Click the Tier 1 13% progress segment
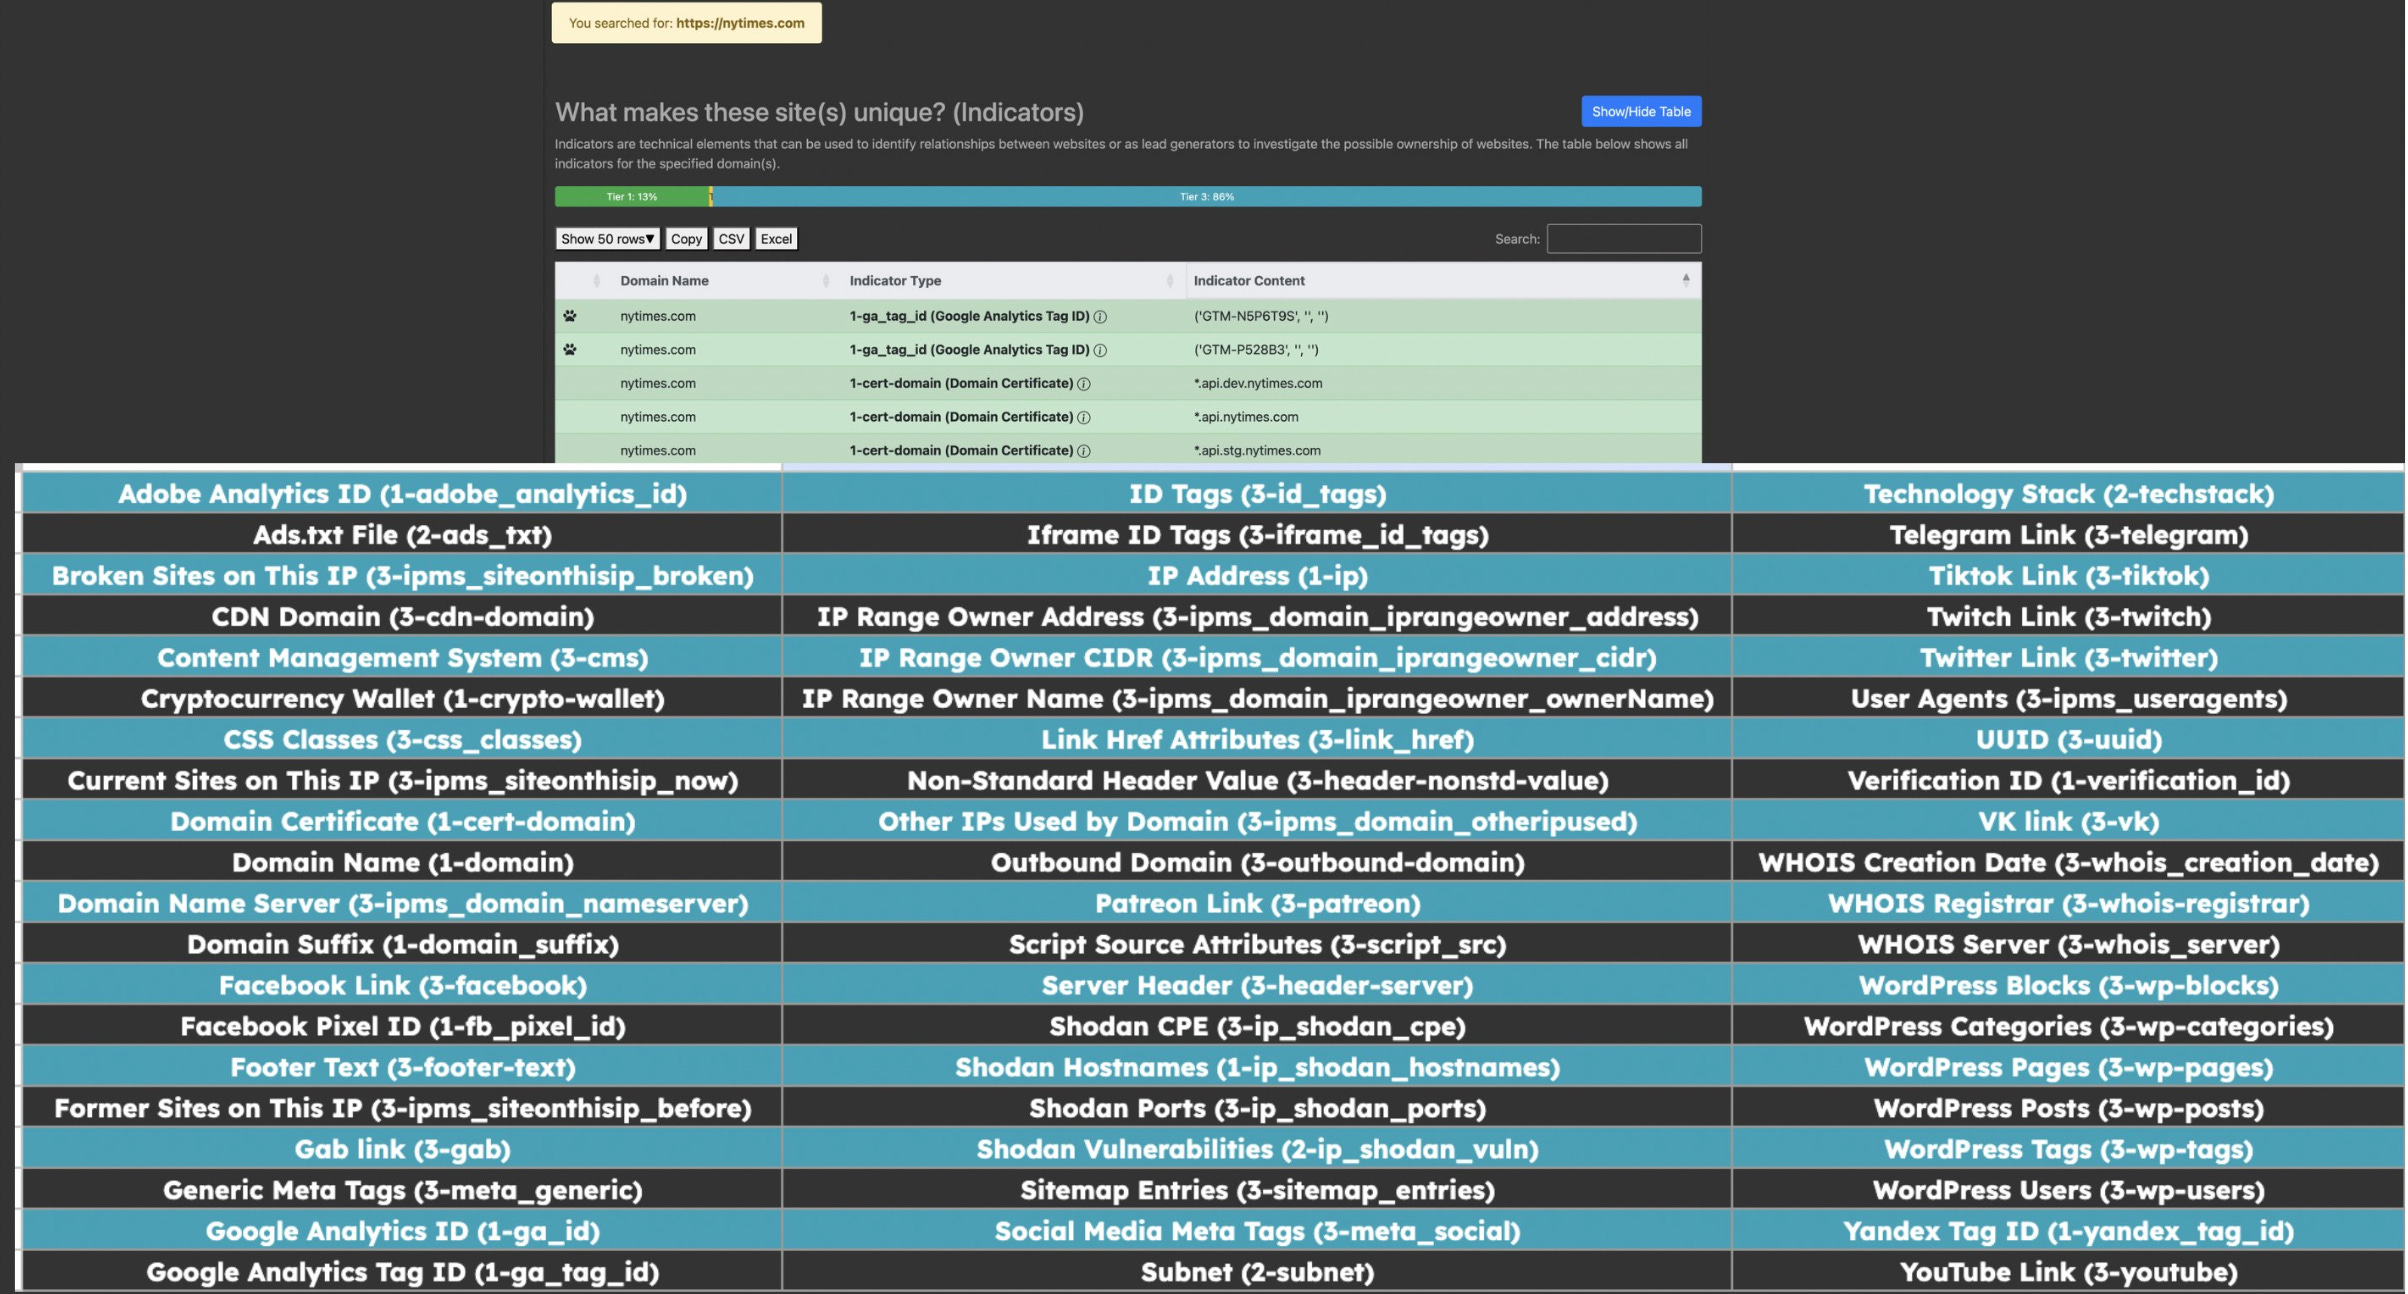Screen dimensions: 2408x1294 coord(631,197)
